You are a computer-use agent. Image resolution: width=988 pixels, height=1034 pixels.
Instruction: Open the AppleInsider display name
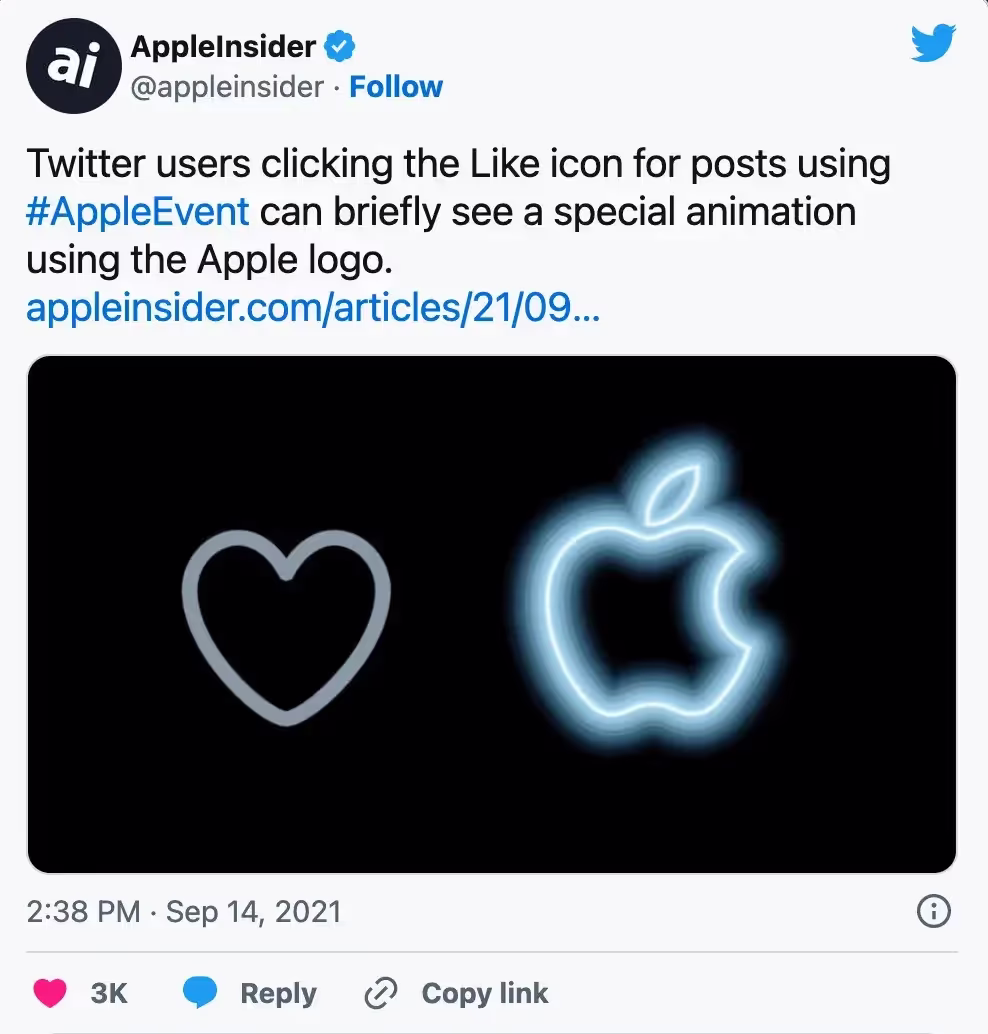[x=223, y=46]
